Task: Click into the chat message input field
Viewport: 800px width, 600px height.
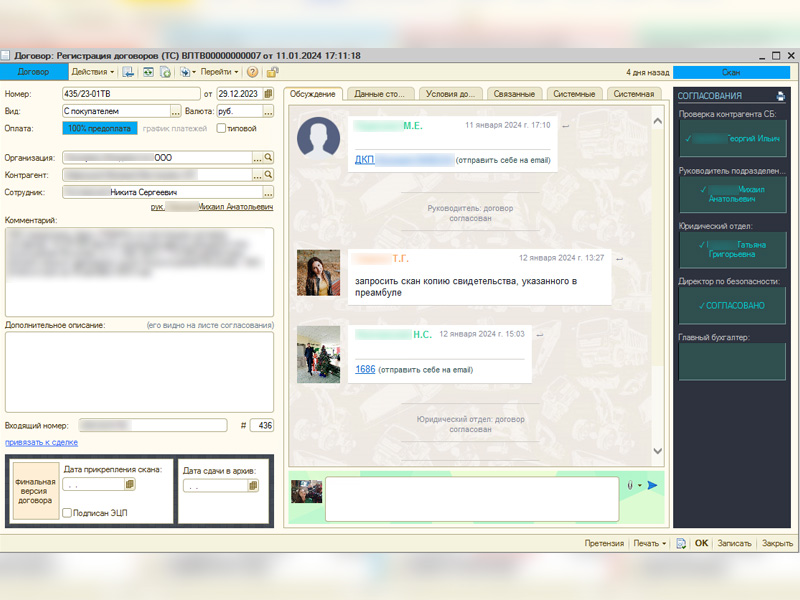Action: 470,497
